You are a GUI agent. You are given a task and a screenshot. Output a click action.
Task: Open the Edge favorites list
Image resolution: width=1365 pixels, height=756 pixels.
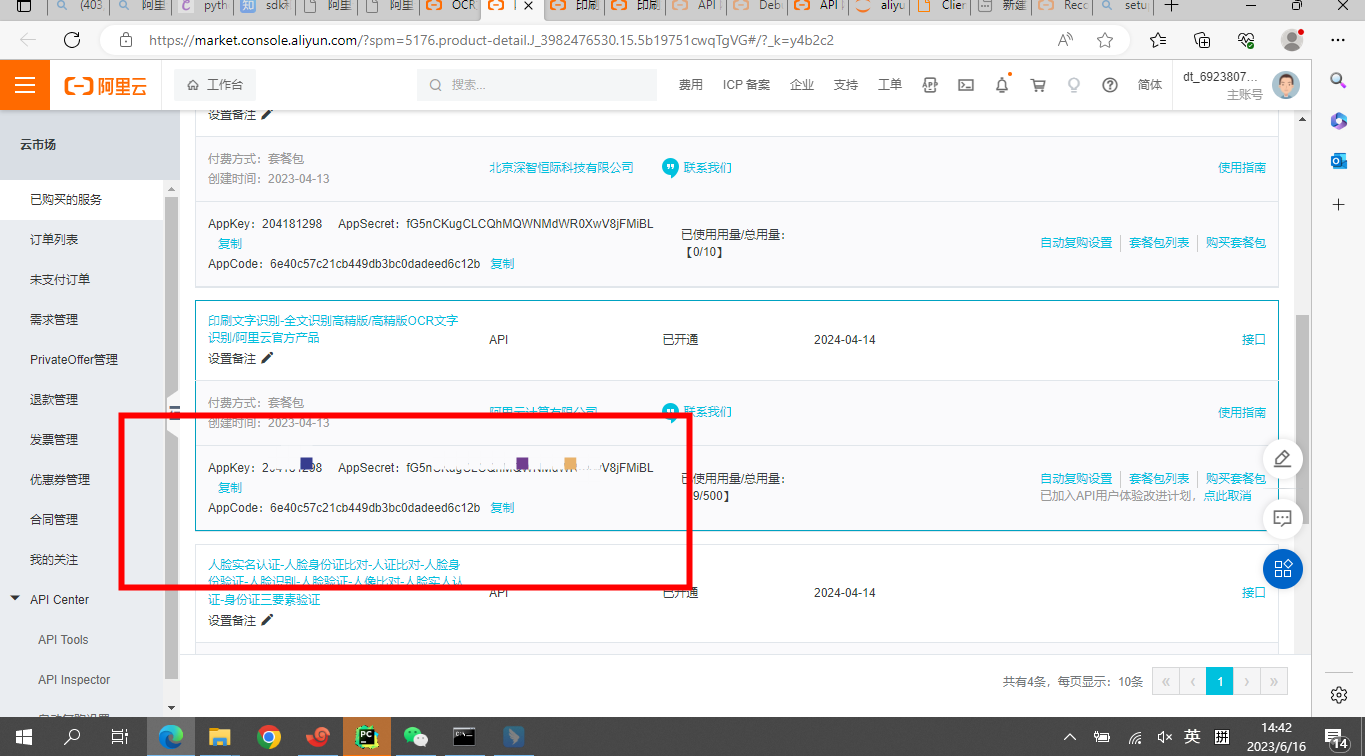click(x=1158, y=40)
